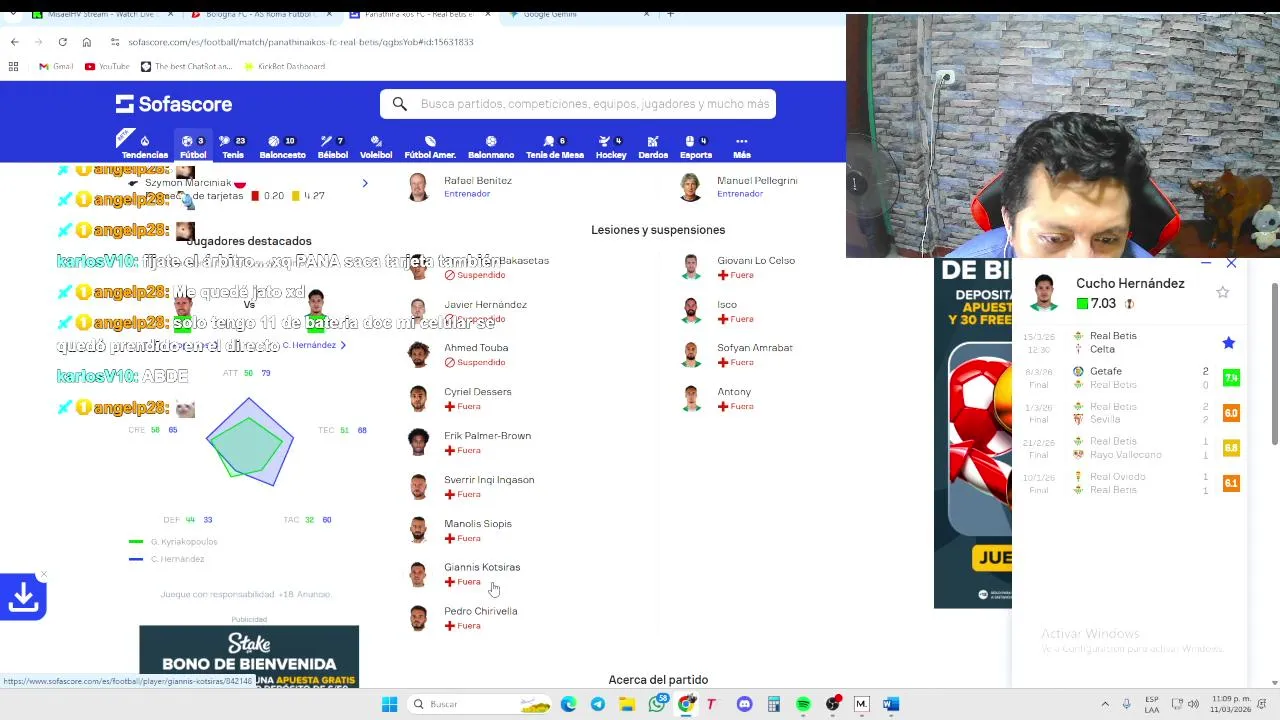Image resolution: width=1280 pixels, height=720 pixels.
Task: Select the Dardos target icon
Action: pyautogui.click(x=653, y=142)
